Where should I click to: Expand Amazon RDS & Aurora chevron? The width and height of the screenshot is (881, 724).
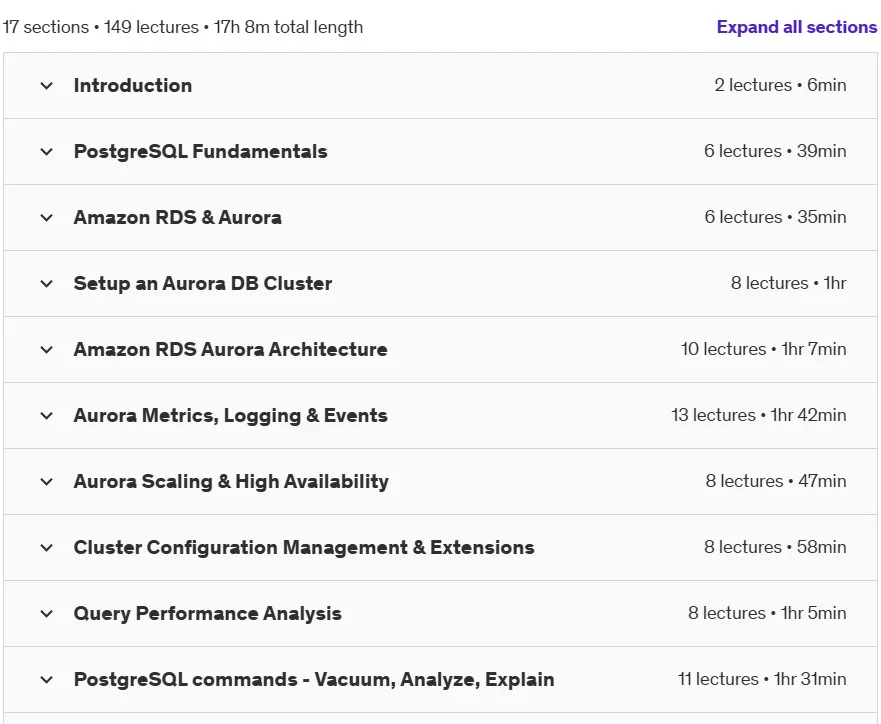pos(47,218)
